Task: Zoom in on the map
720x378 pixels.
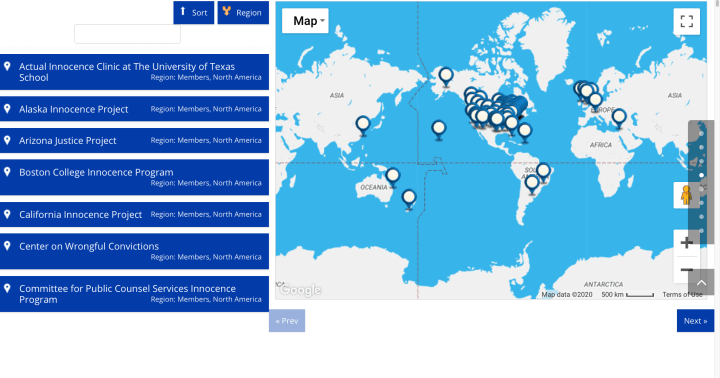Action: point(686,243)
